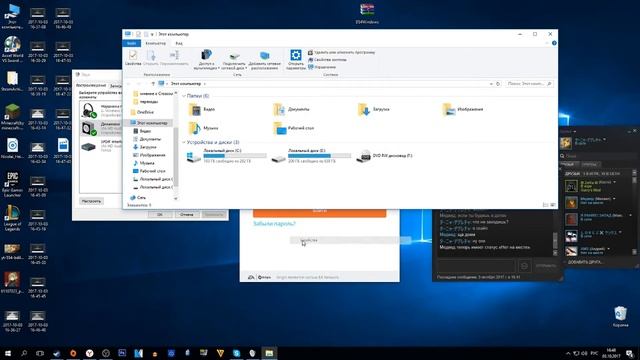
Task: Select the Epic Games Launcher desktop icon
Action: tap(12, 184)
